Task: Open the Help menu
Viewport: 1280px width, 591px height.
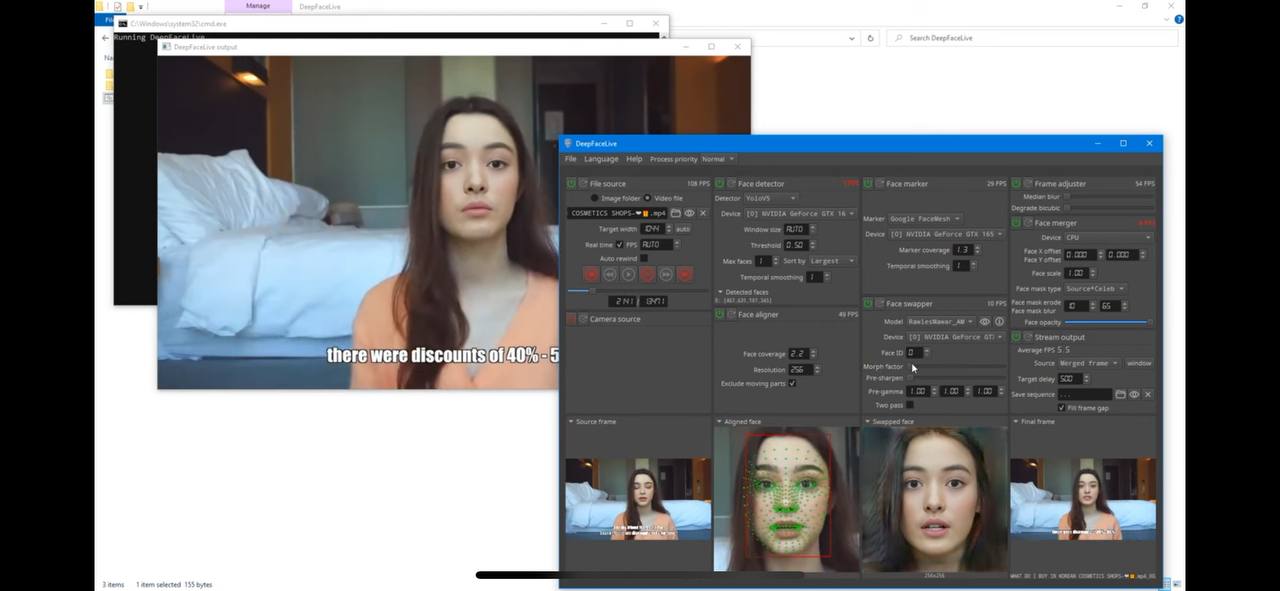Action: point(634,159)
